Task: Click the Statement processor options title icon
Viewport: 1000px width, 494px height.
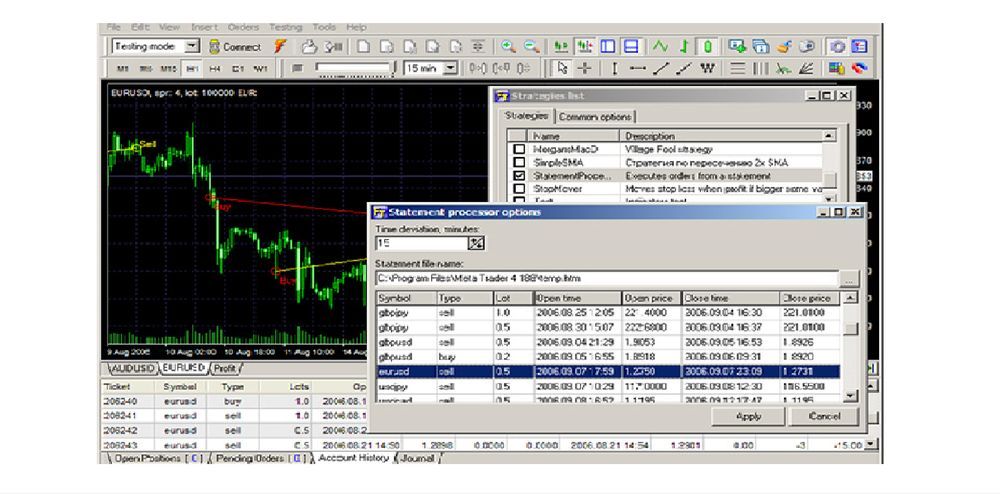Action: point(379,212)
